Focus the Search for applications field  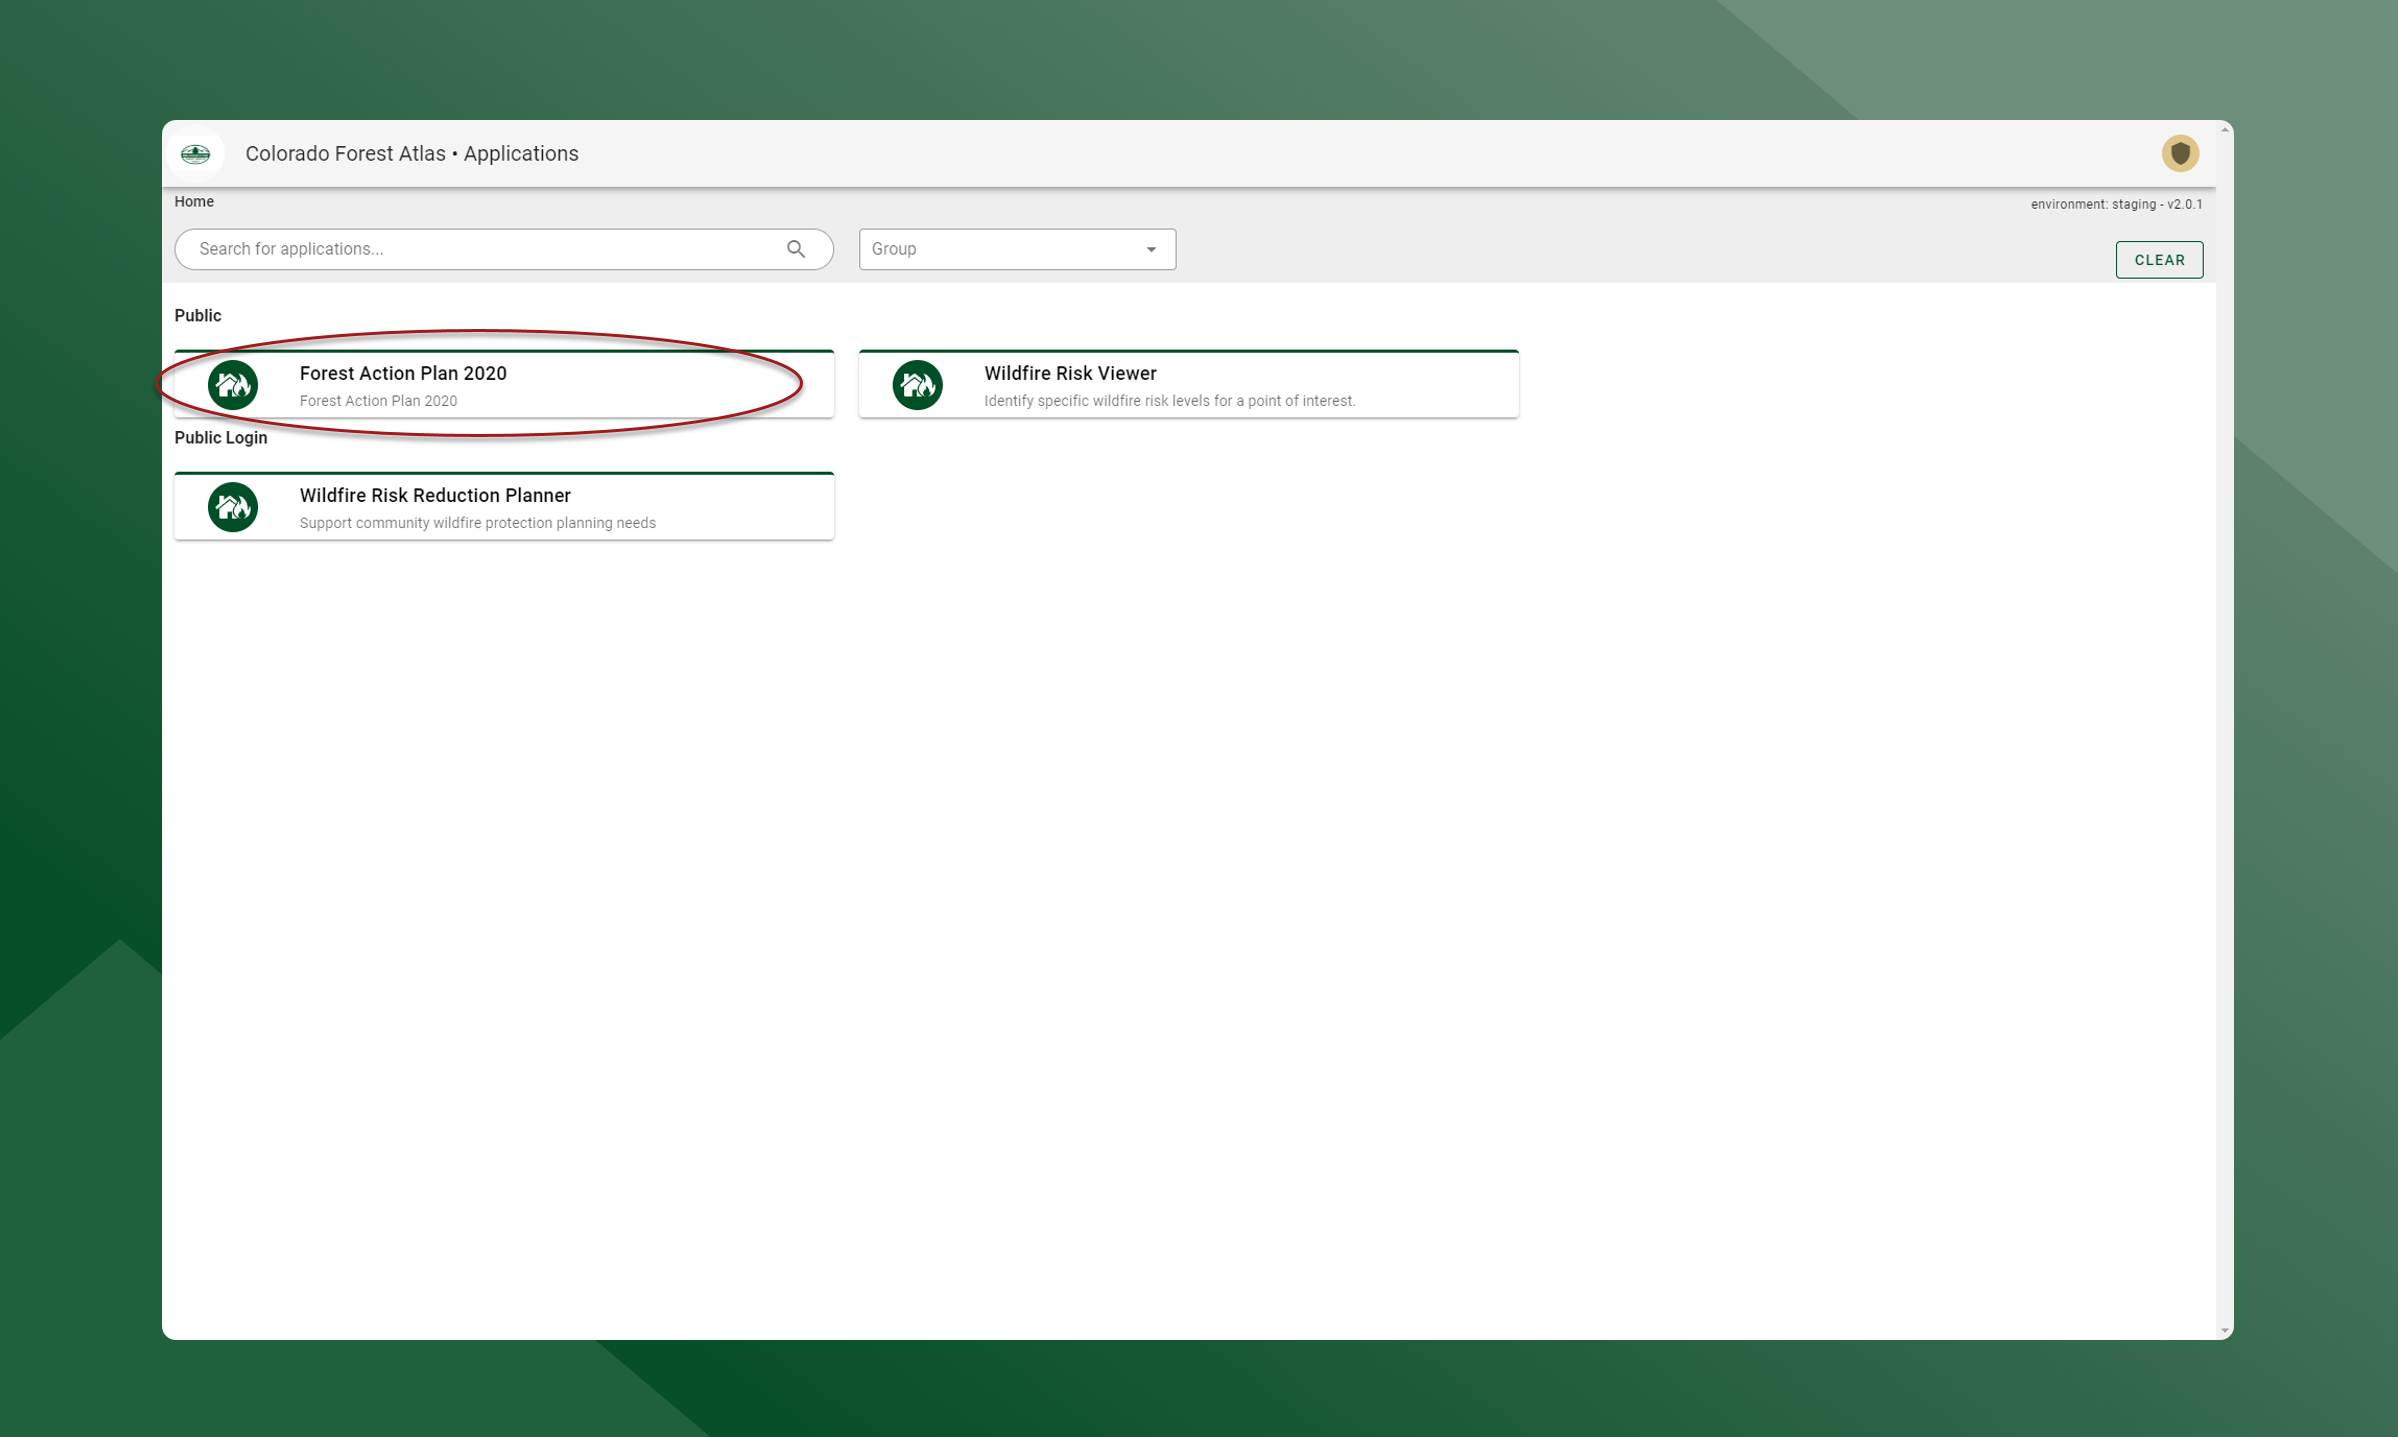tap(480, 249)
